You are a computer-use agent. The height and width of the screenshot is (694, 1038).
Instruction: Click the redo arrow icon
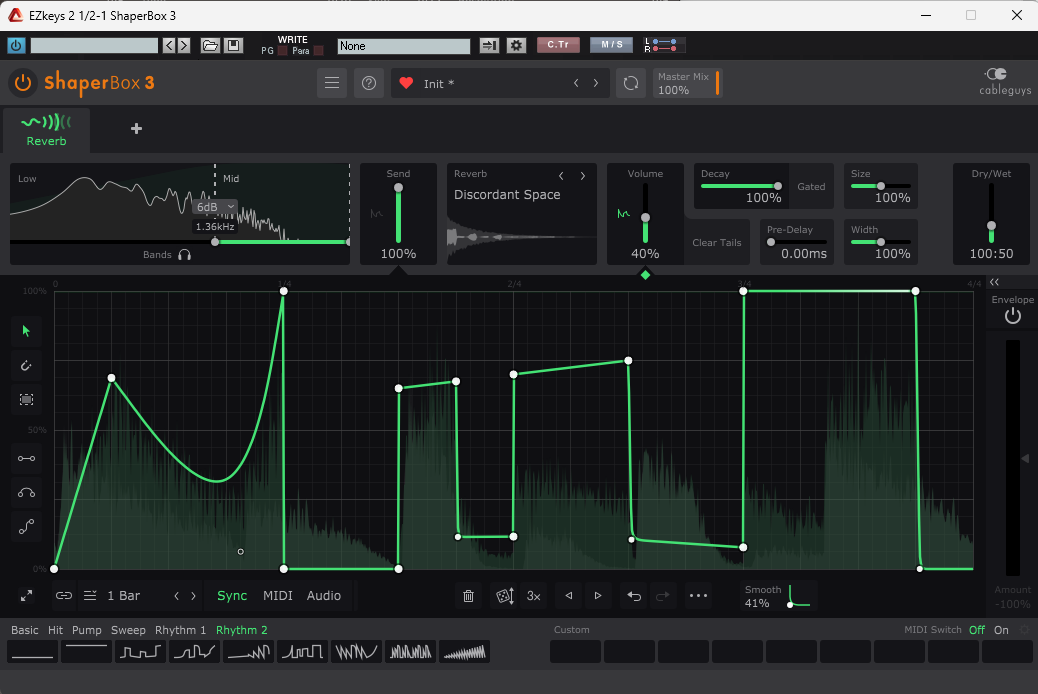(662, 596)
